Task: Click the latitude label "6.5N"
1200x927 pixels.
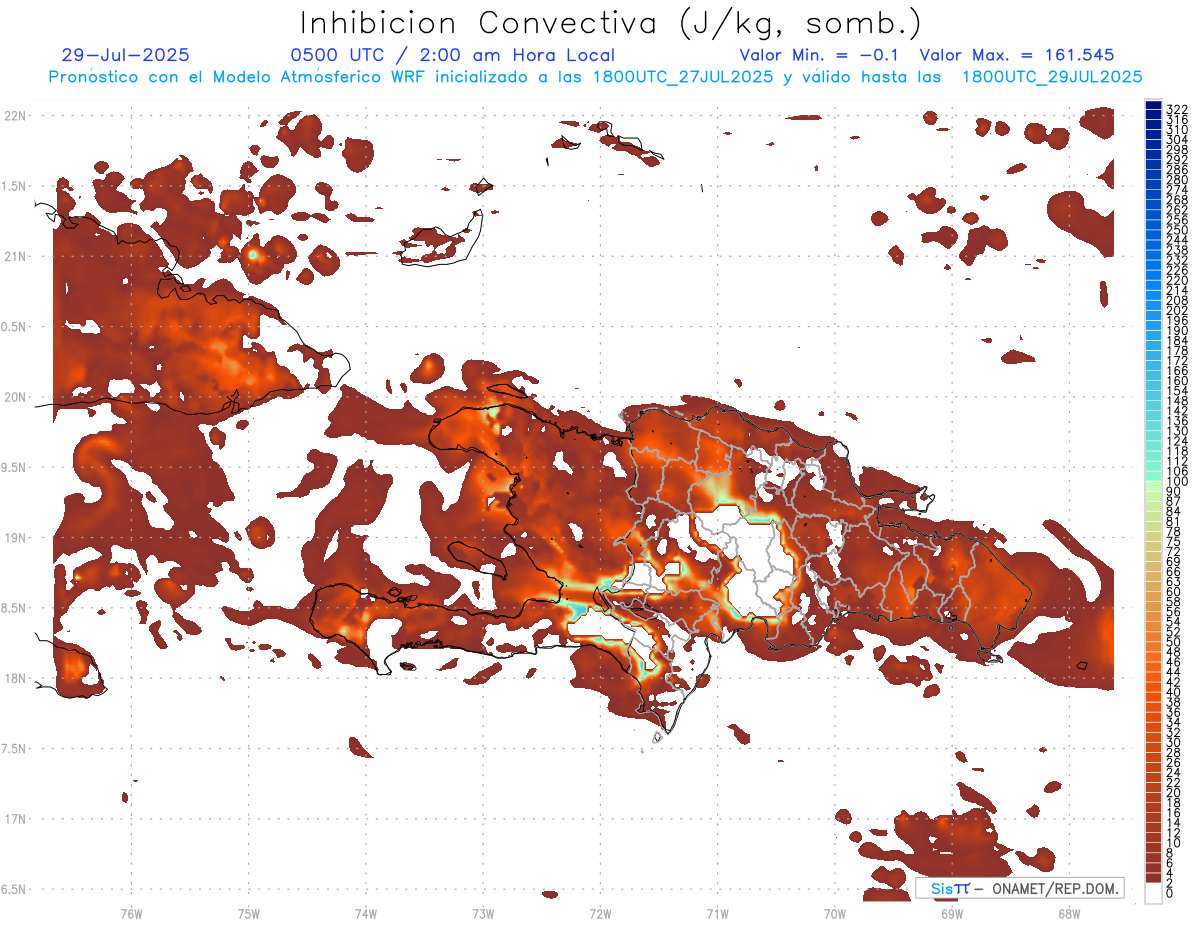Action: pyautogui.click(x=13, y=889)
